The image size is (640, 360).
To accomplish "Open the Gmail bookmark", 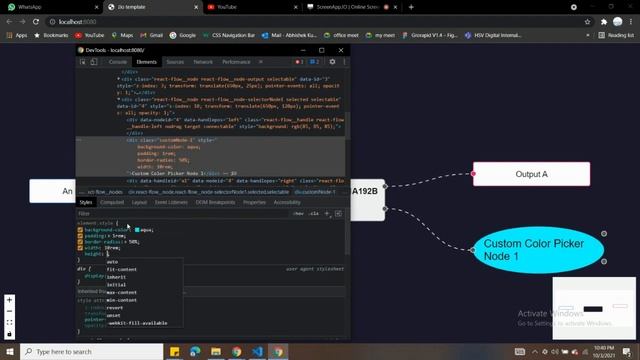I will (151, 36).
